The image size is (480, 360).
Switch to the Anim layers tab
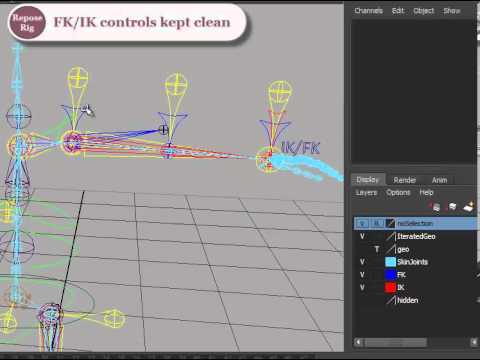pyautogui.click(x=439, y=180)
